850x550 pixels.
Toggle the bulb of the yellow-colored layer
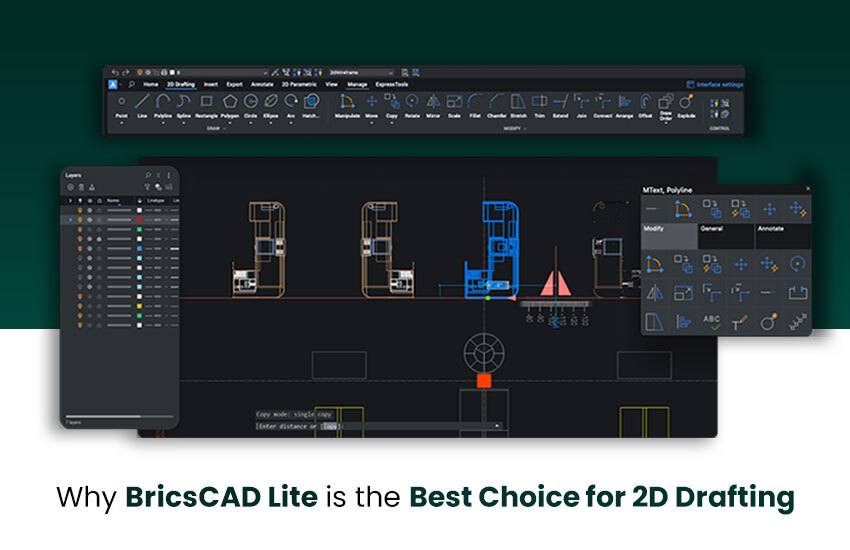(80, 306)
